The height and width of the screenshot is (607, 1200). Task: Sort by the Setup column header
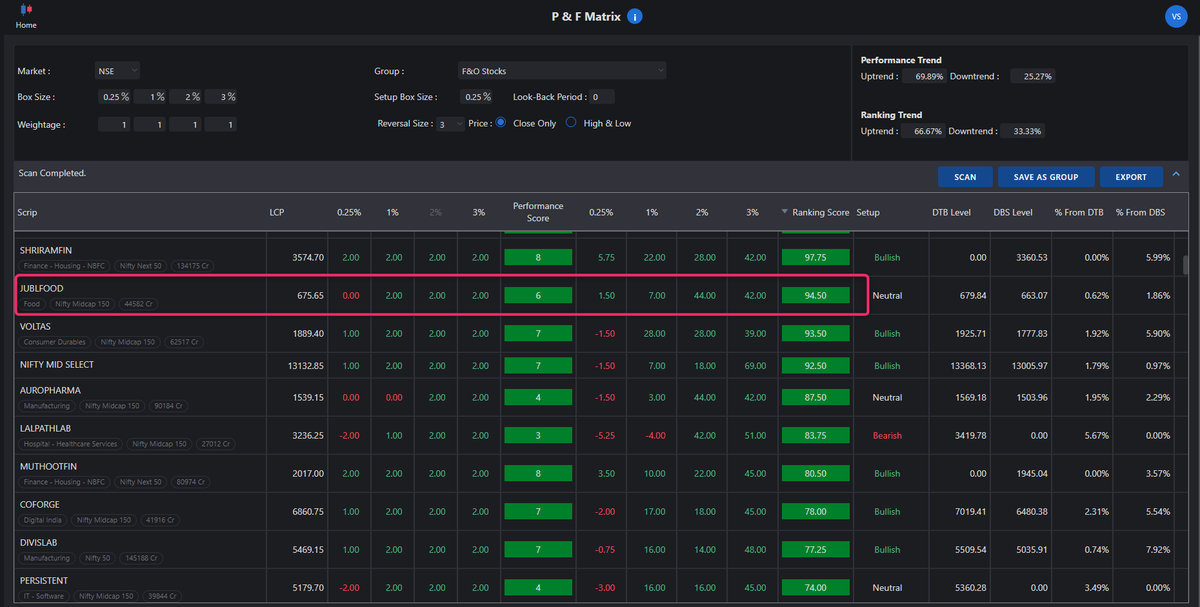868,213
